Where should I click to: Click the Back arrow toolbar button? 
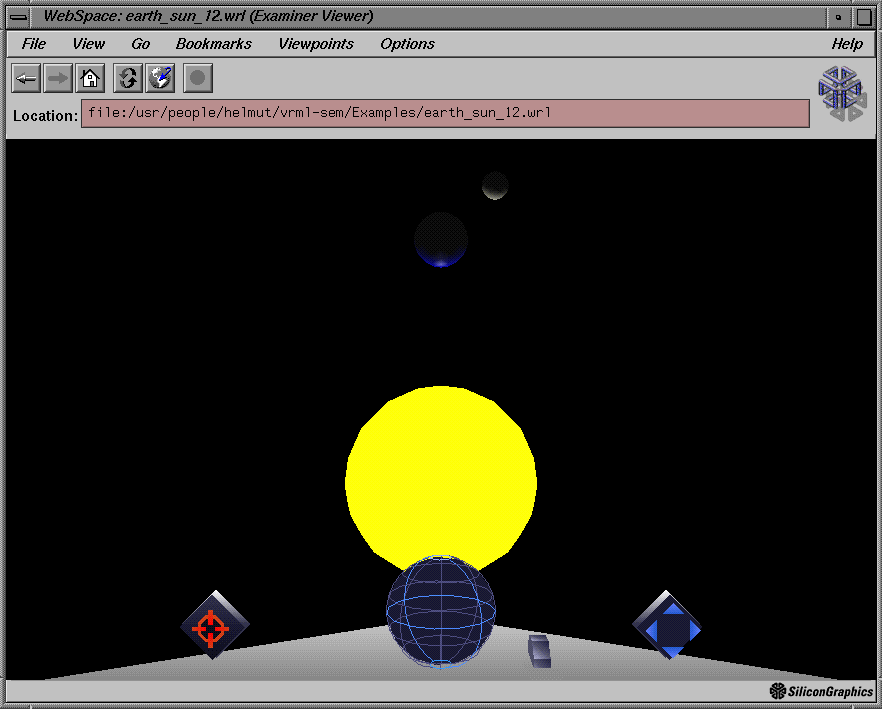tap(26, 78)
